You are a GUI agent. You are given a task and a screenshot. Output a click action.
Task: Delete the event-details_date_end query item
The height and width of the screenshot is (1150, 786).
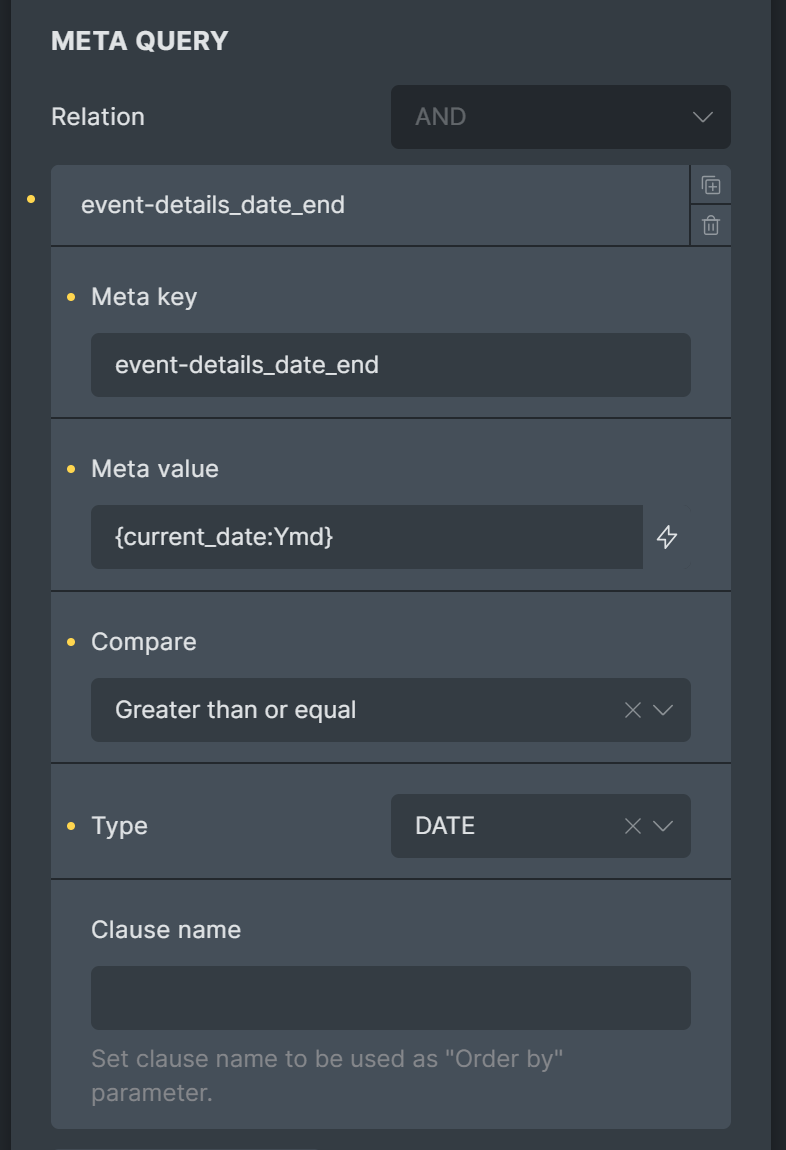point(710,225)
